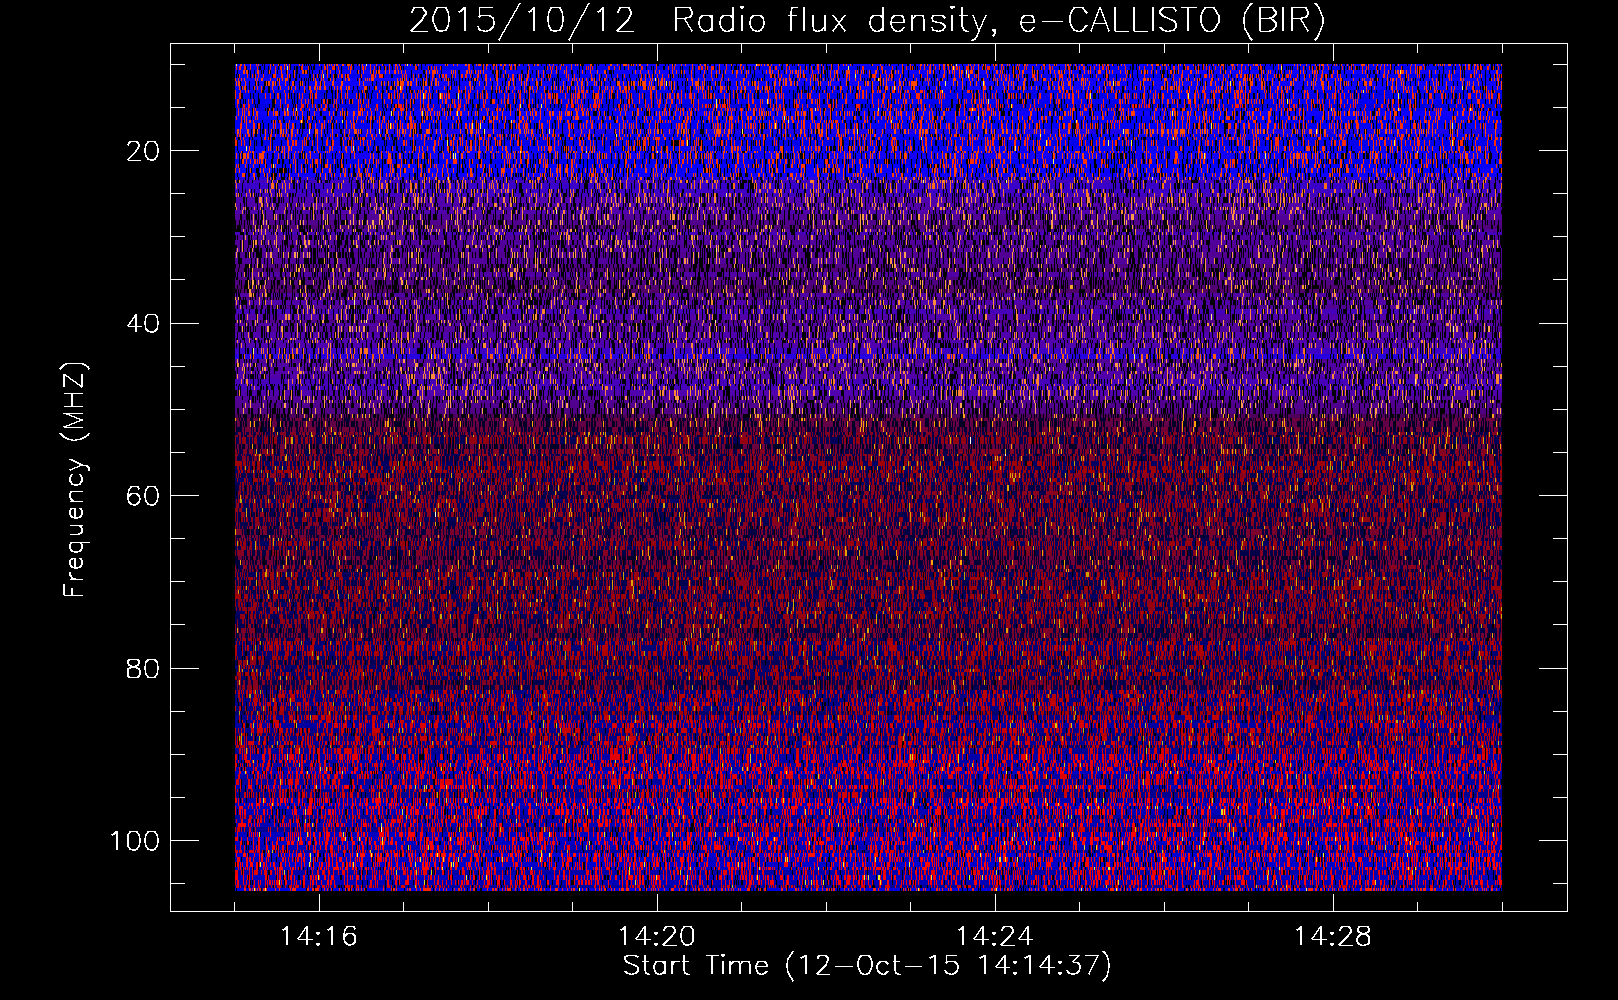
Task: Click the '14:28' time tick label
Action: 1333,937
